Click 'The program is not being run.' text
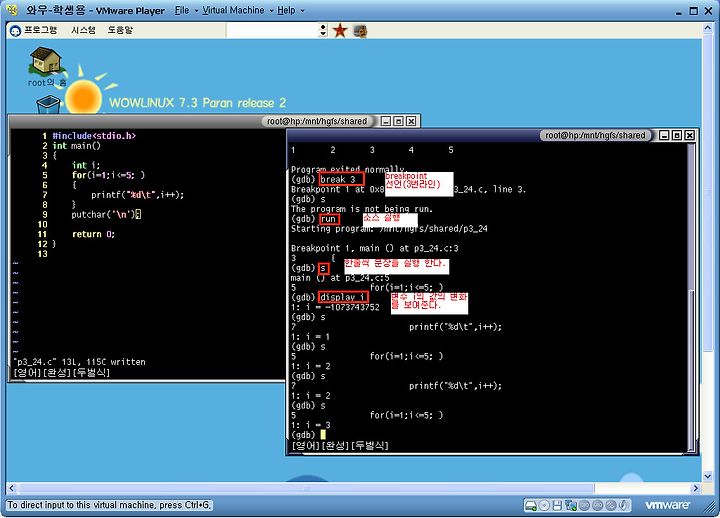Viewport: 720px width, 518px height. 362,209
